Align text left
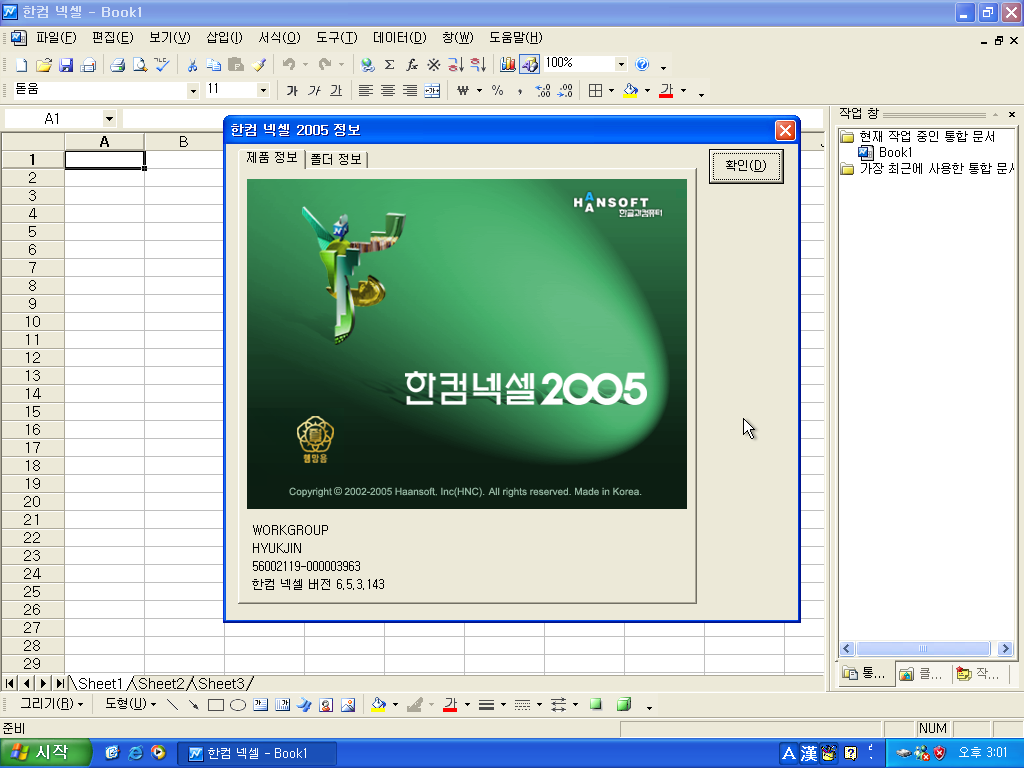Screen dimensions: 1024x768 (366, 91)
